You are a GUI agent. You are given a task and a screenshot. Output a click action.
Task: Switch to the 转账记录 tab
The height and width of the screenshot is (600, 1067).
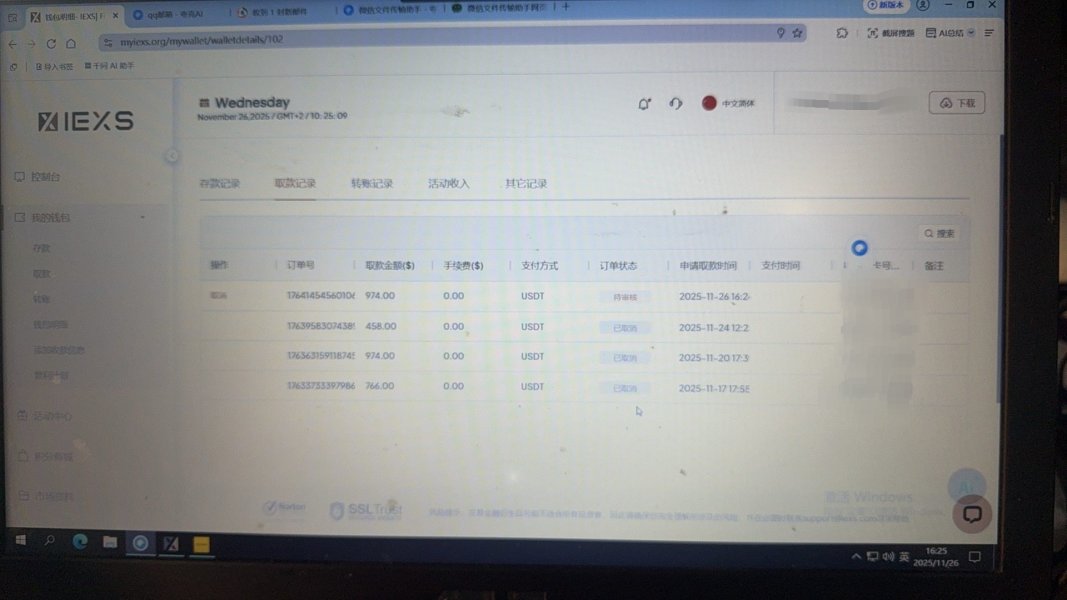click(372, 184)
